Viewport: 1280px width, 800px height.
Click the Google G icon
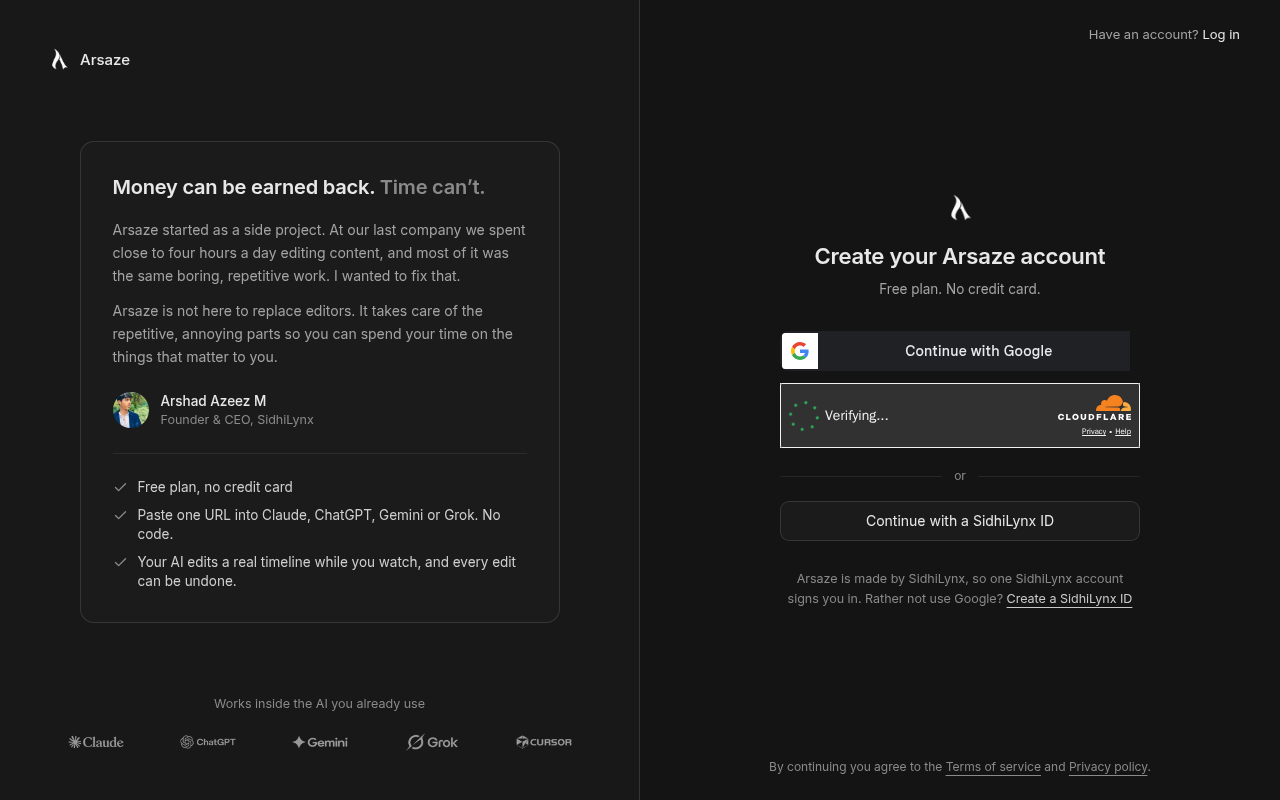[800, 351]
